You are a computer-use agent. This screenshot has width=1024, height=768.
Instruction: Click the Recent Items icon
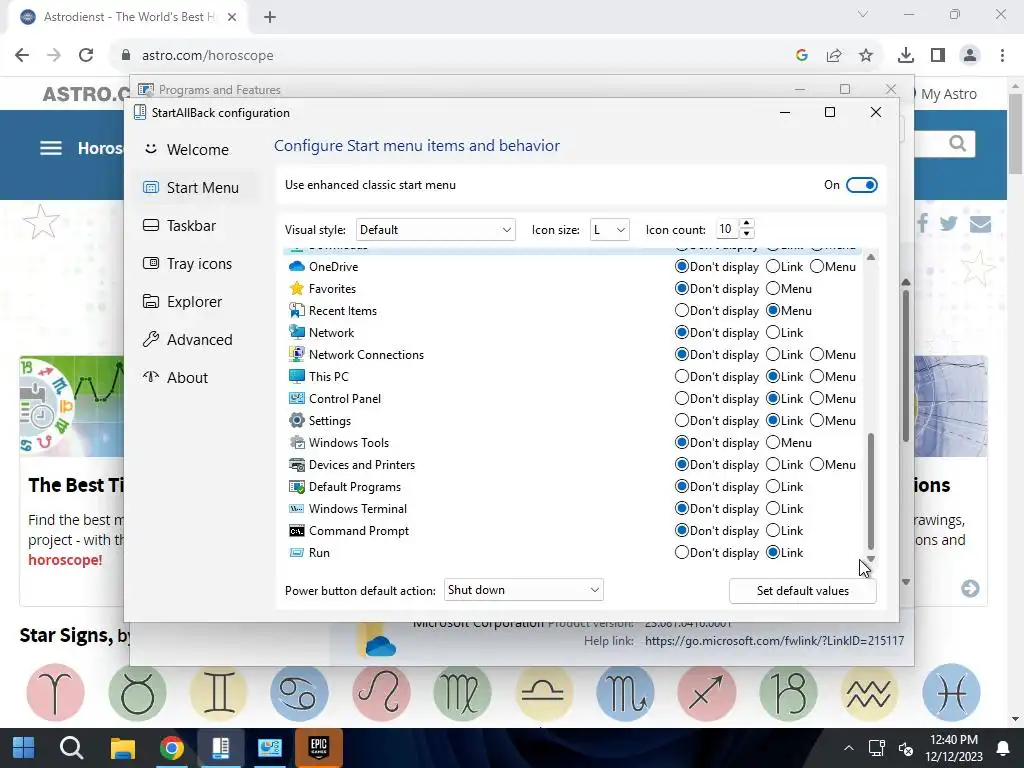coord(296,310)
